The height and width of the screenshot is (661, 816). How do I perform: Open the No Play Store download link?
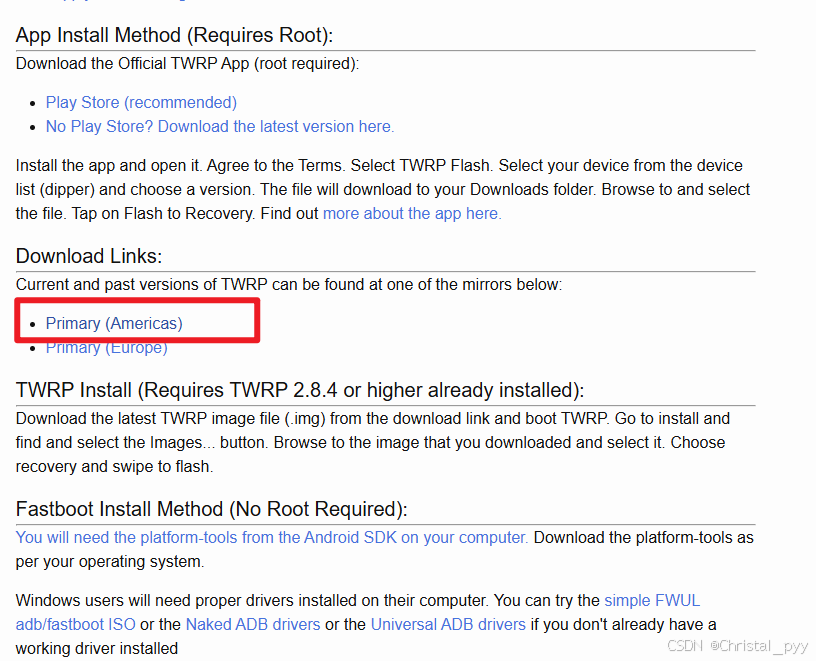220,126
